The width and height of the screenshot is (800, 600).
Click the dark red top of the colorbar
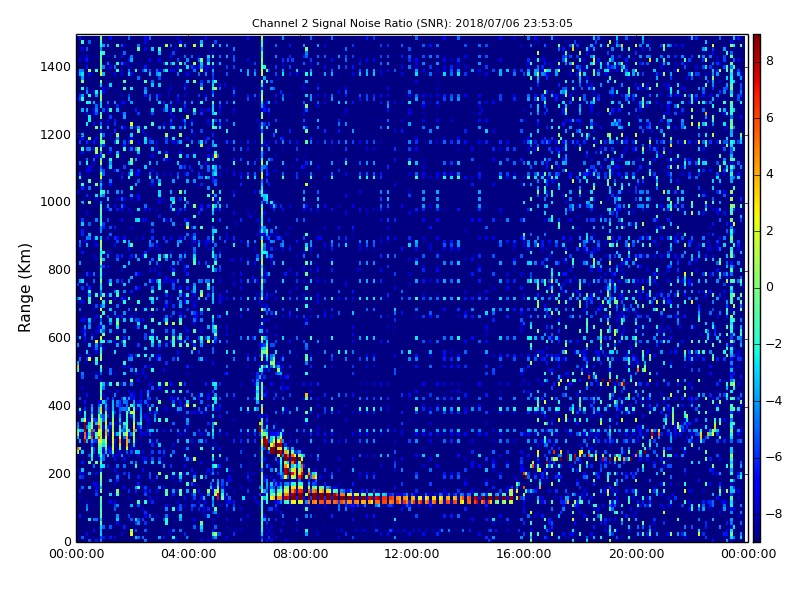coord(757,43)
